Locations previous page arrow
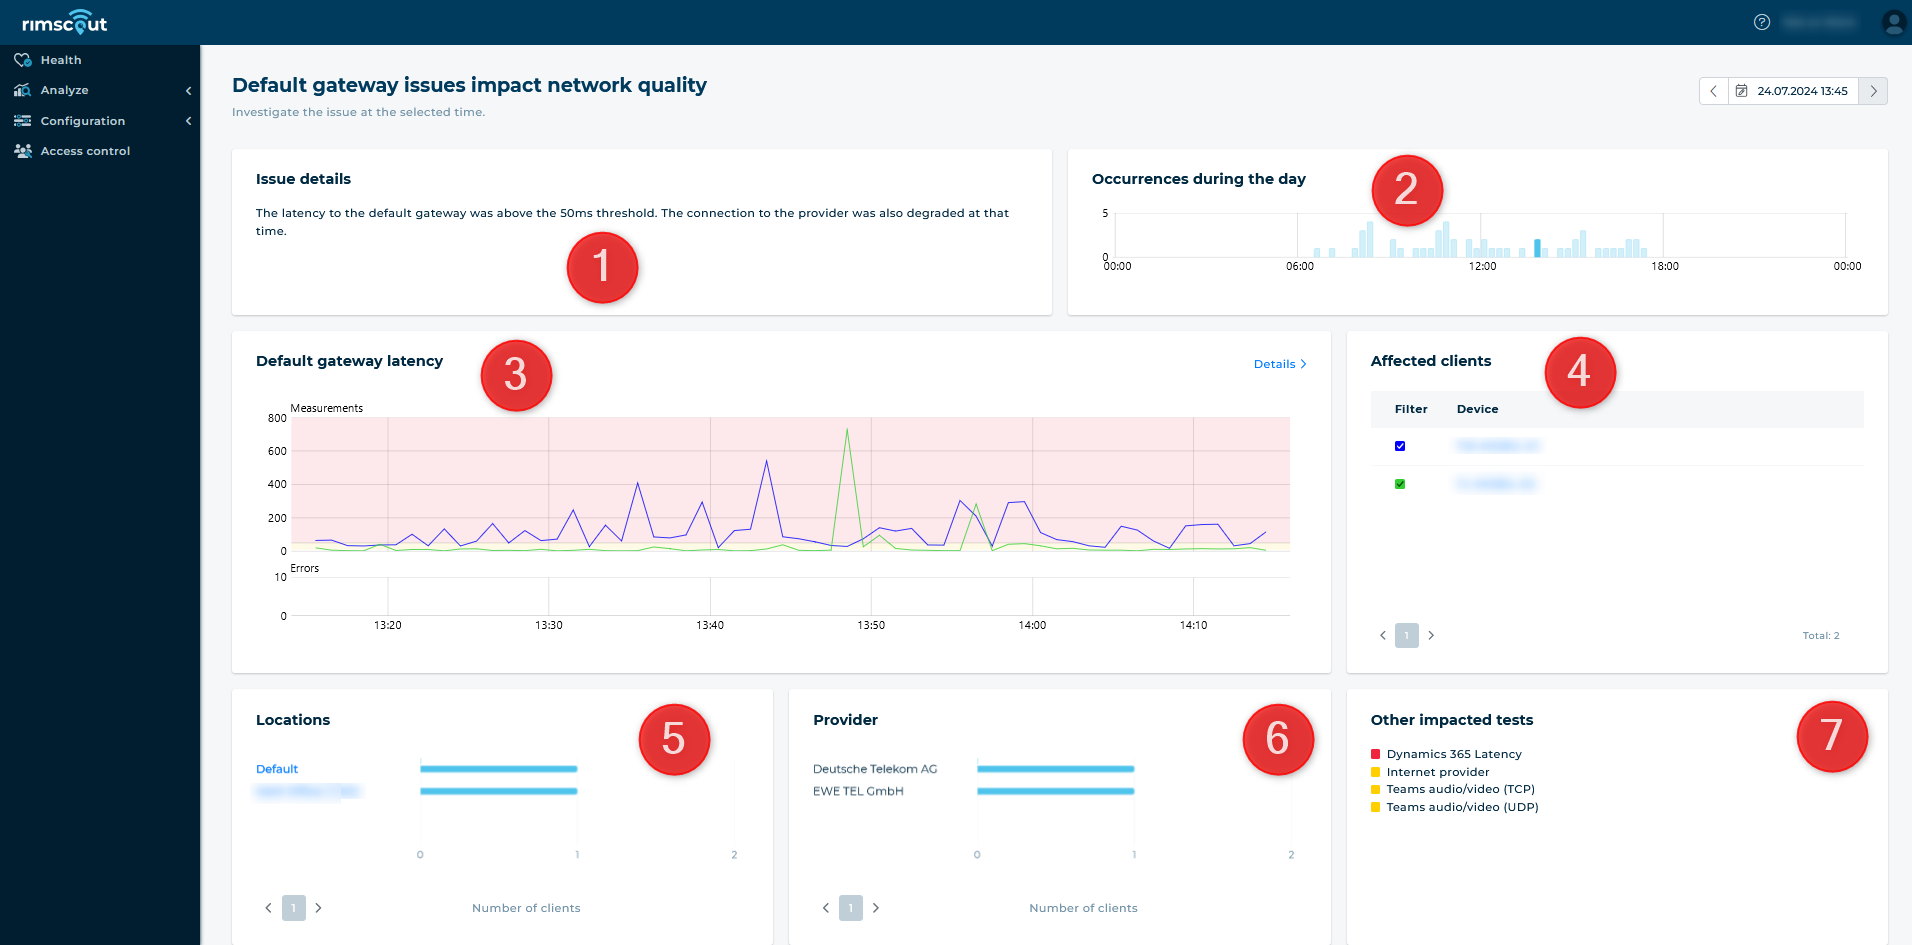 [x=268, y=908]
